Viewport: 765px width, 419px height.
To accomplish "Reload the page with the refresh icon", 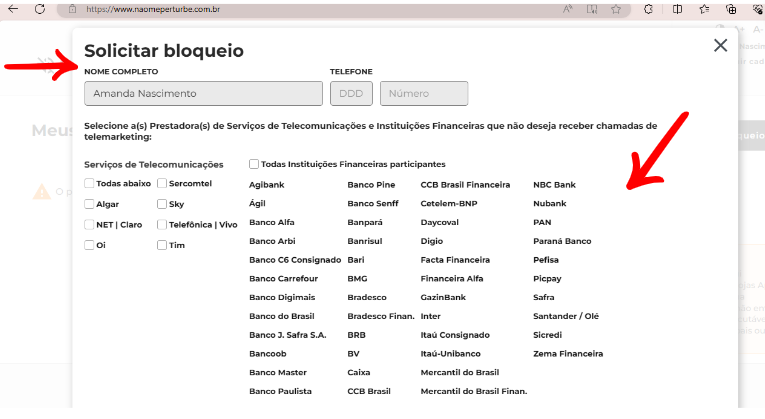I will 40,9.
